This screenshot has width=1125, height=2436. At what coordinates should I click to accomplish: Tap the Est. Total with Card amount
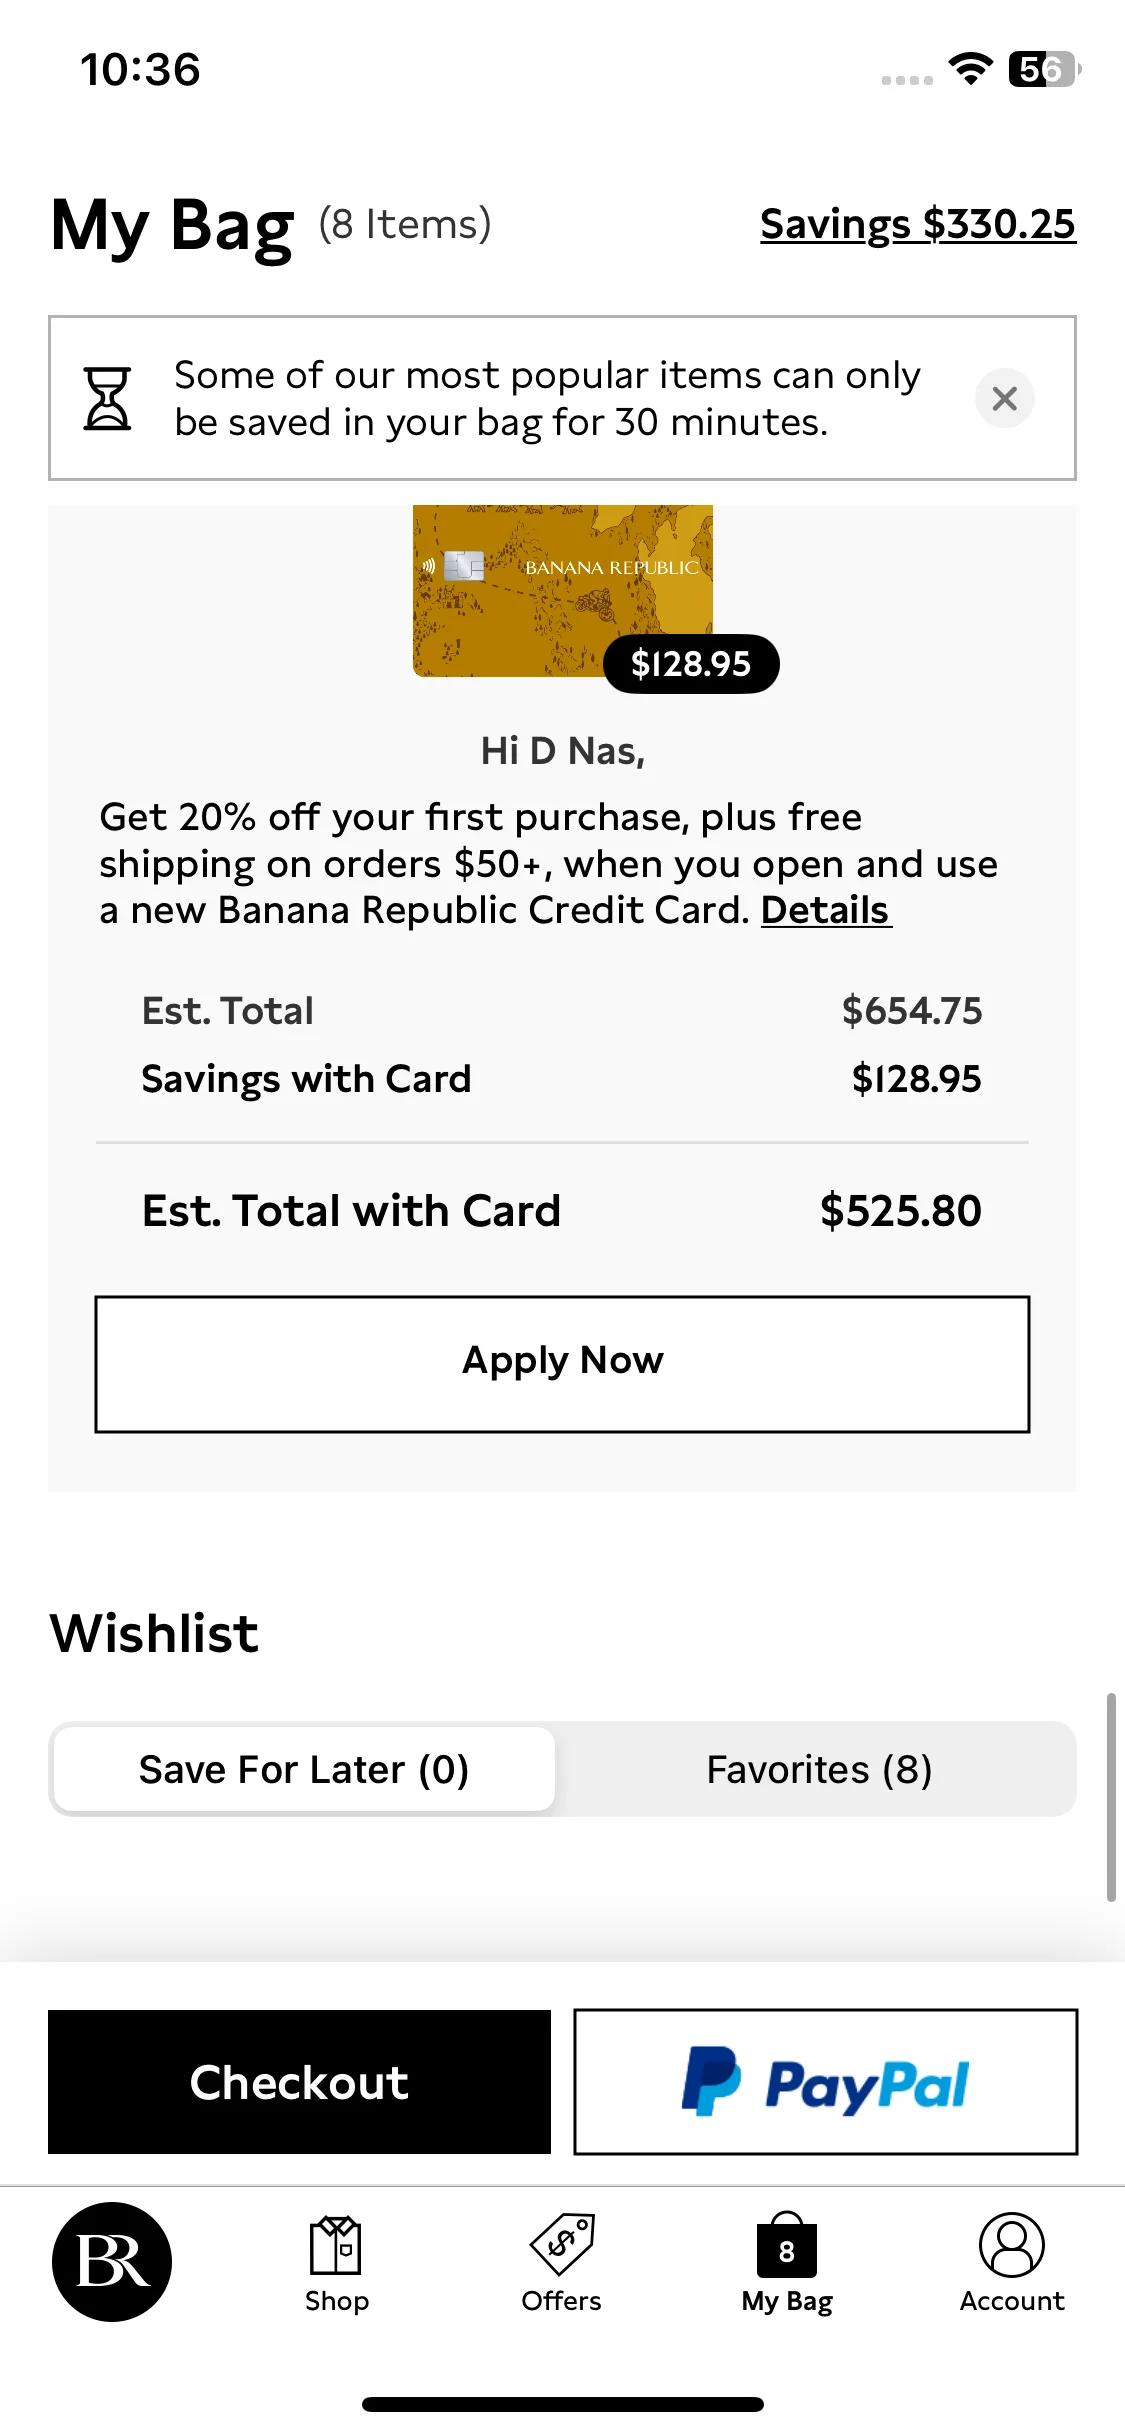[x=901, y=1211]
